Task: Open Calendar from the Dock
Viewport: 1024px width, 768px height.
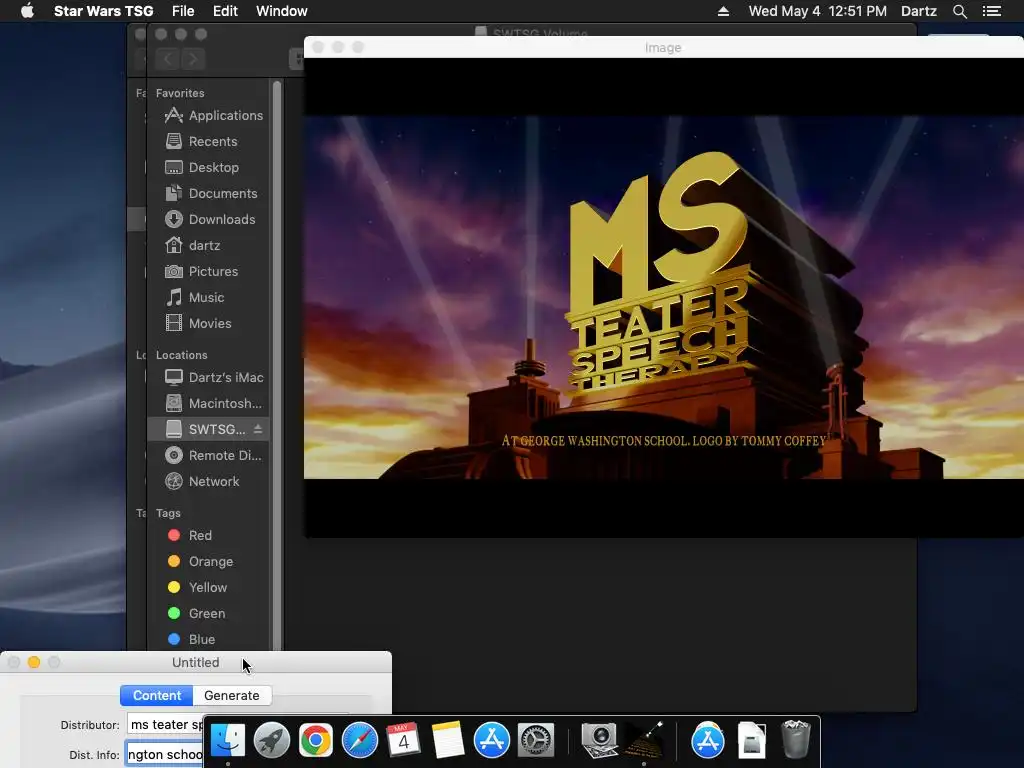Action: pyautogui.click(x=404, y=740)
